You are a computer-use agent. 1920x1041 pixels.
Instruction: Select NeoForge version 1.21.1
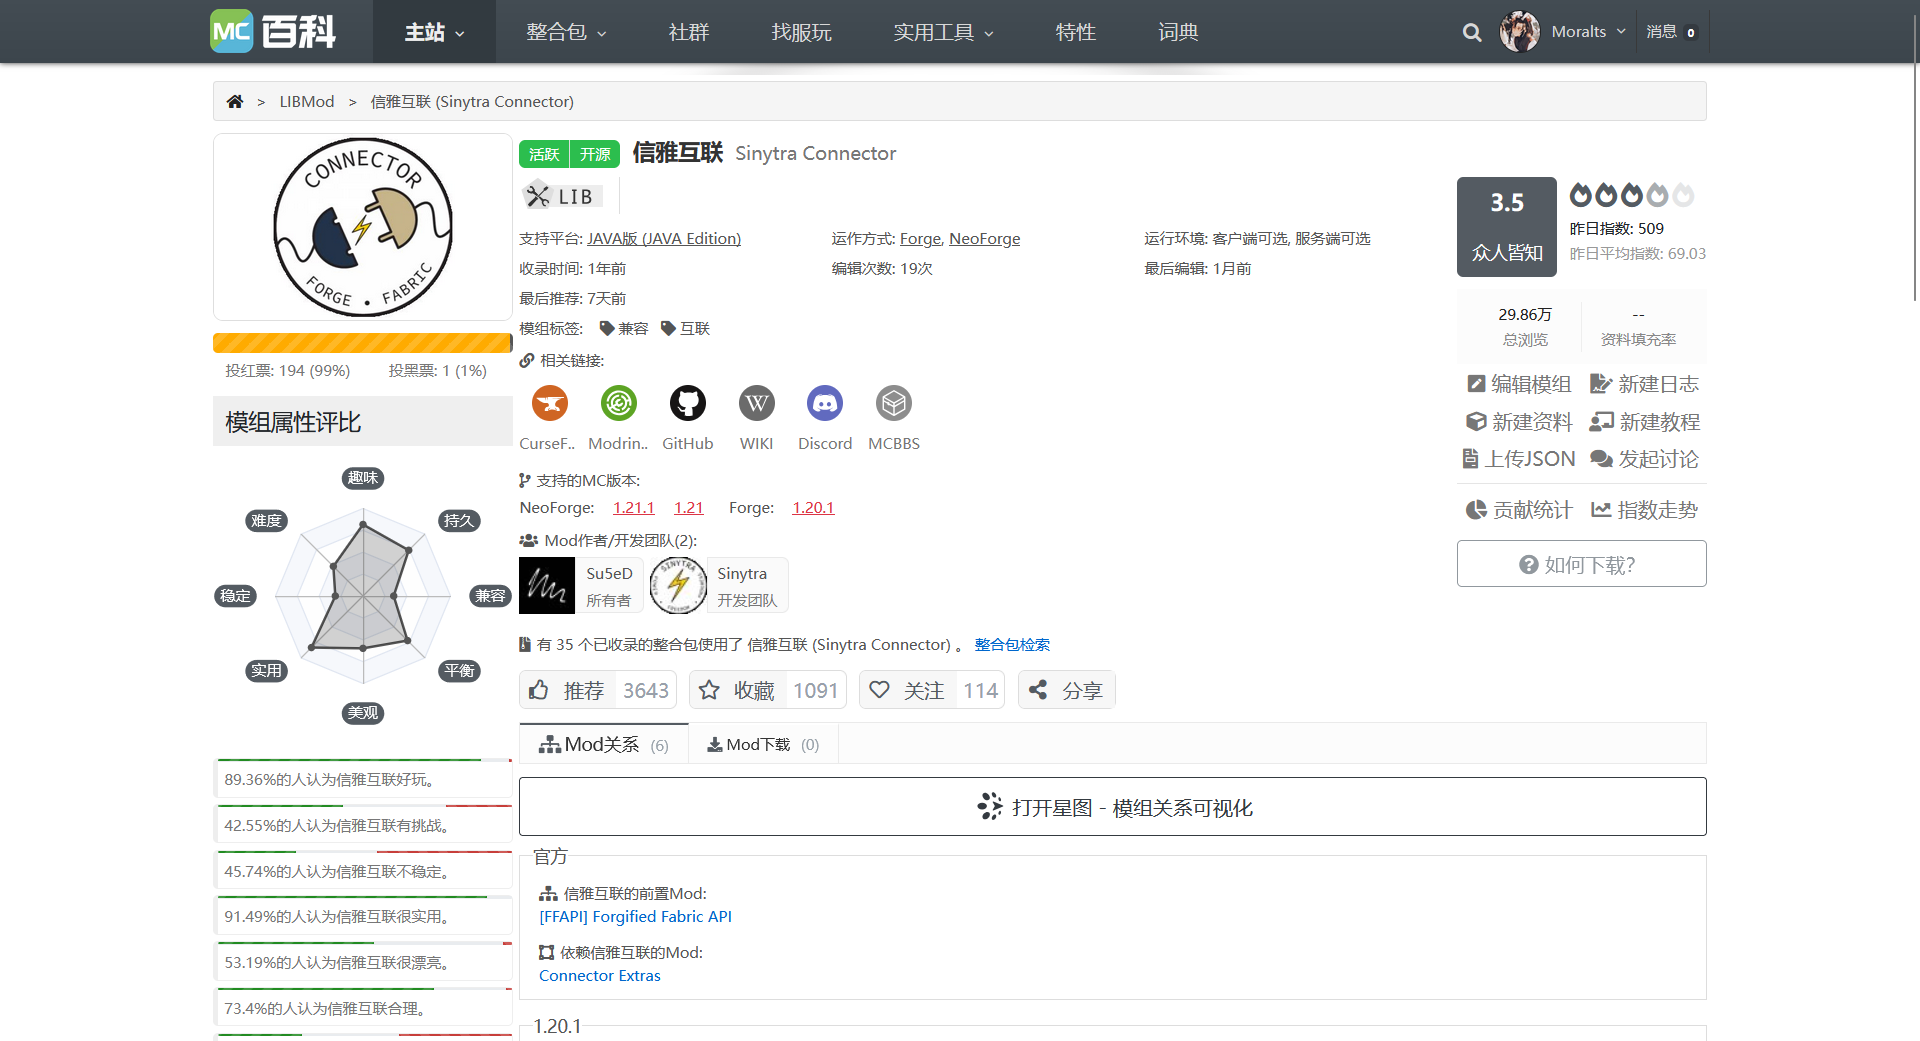634,507
